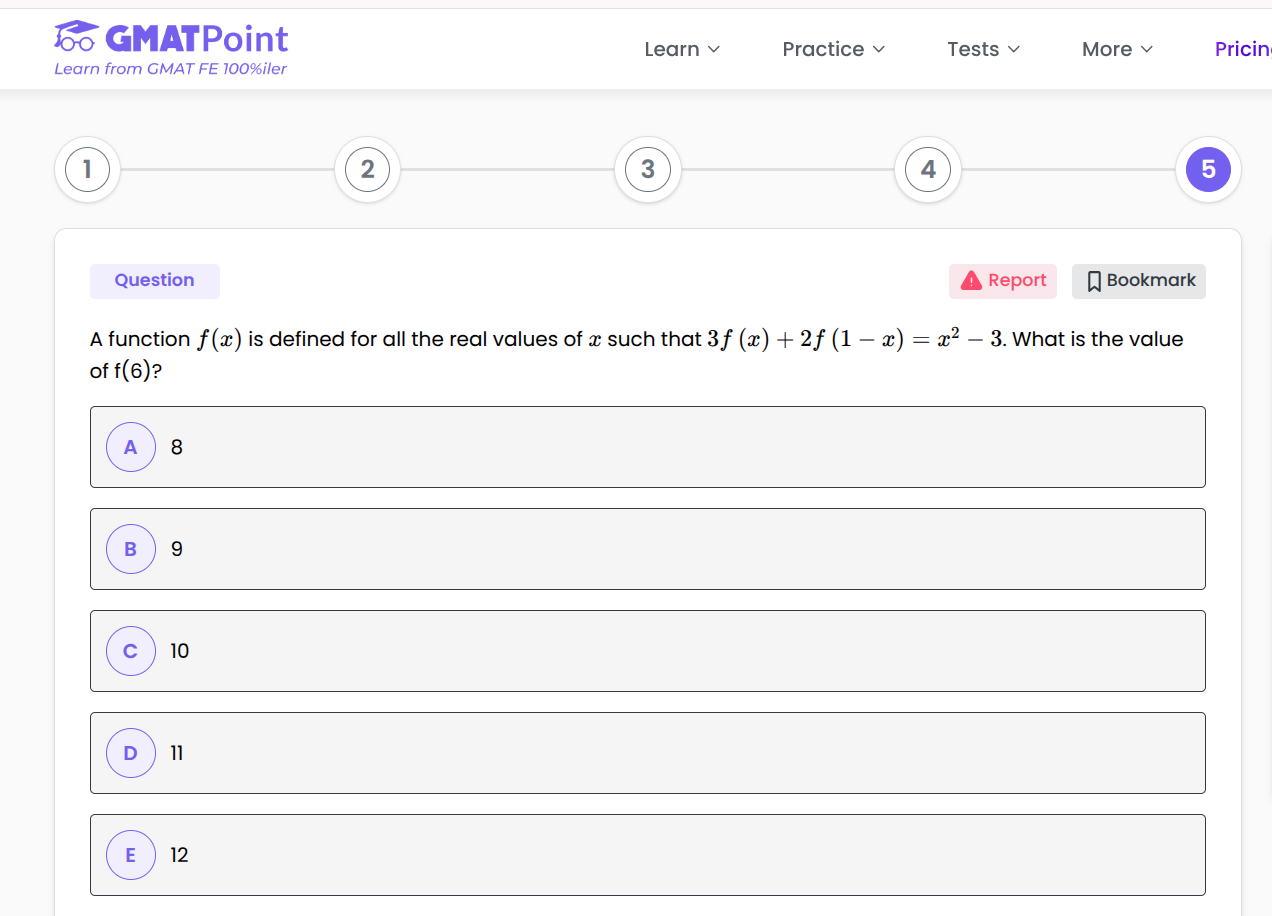Screen dimensions: 1272x916
Task: Go to the Pricing page link
Action: (x=1242, y=49)
